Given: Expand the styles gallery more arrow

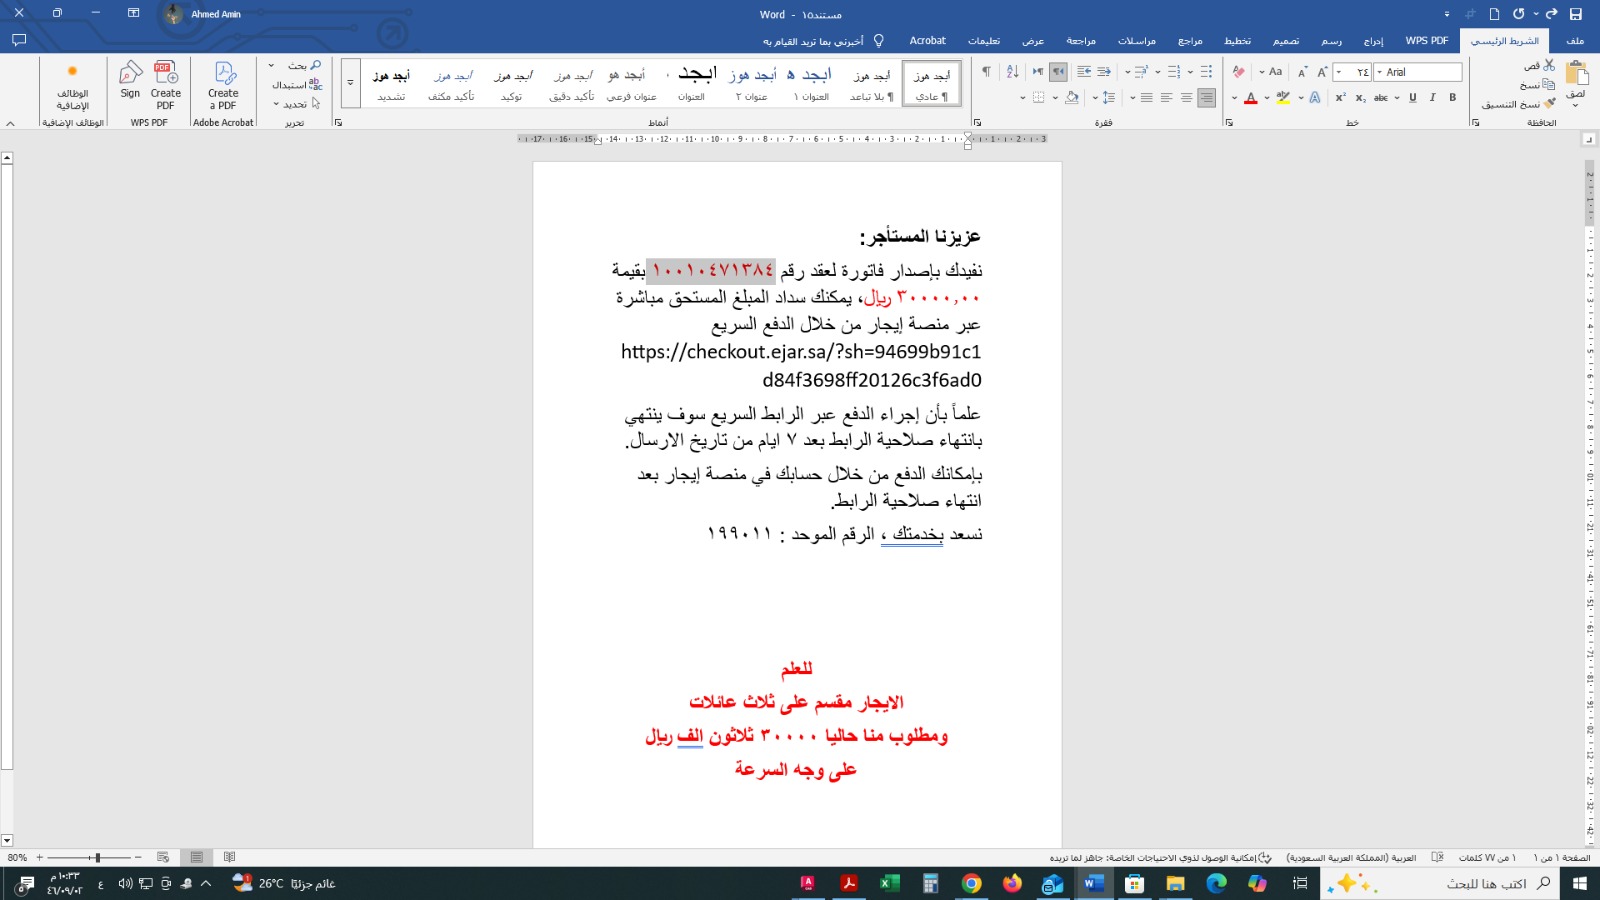Looking at the screenshot, I should tap(350, 83).
